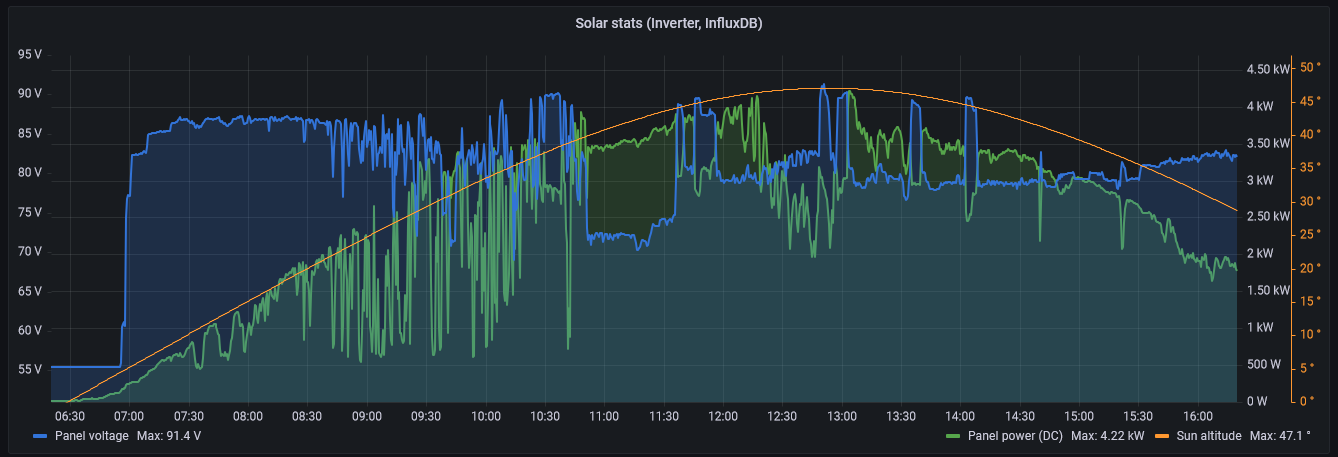The width and height of the screenshot is (1338, 457).
Task: Click the 13:00 time axis label
Action: (x=841, y=416)
